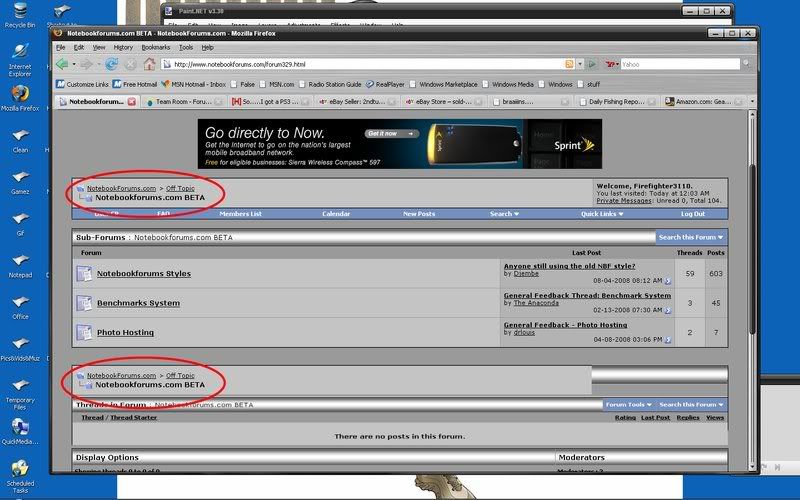800x500 pixels.
Task: Open the Notebookforums Styles sub-forum link
Action: click(x=144, y=273)
